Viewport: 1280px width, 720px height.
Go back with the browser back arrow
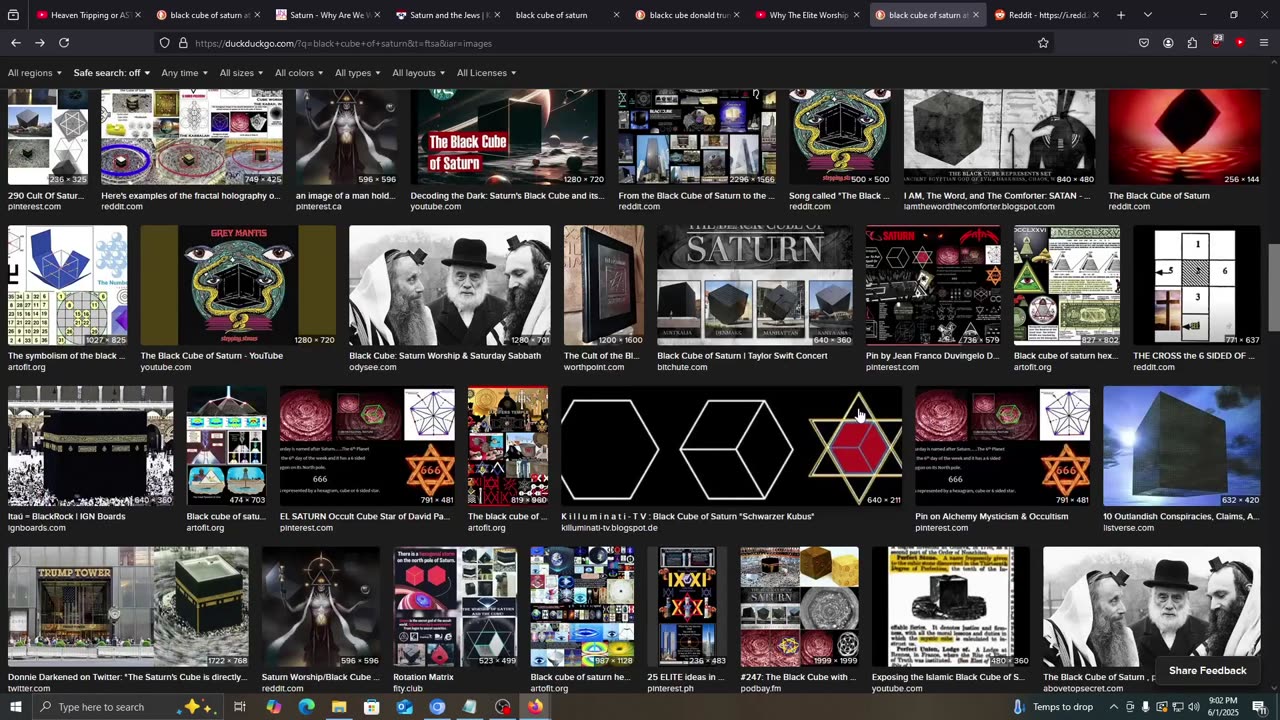[16, 43]
